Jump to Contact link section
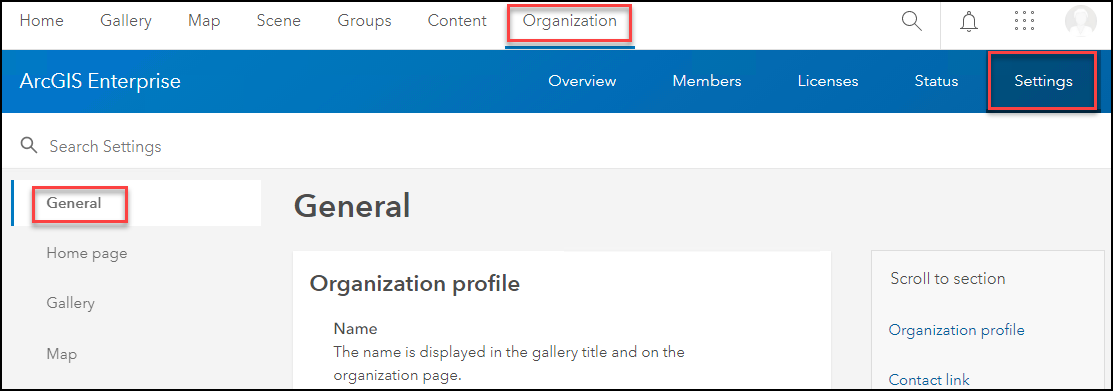The image size is (1113, 391). click(929, 380)
